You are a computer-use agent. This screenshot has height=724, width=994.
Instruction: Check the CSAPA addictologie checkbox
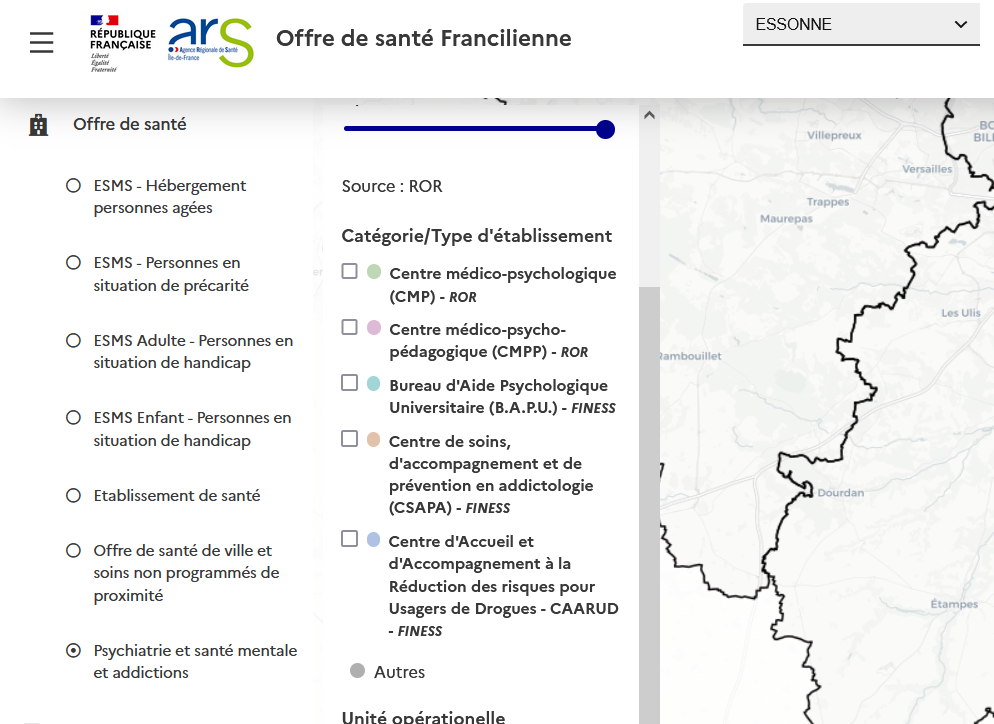(349, 439)
